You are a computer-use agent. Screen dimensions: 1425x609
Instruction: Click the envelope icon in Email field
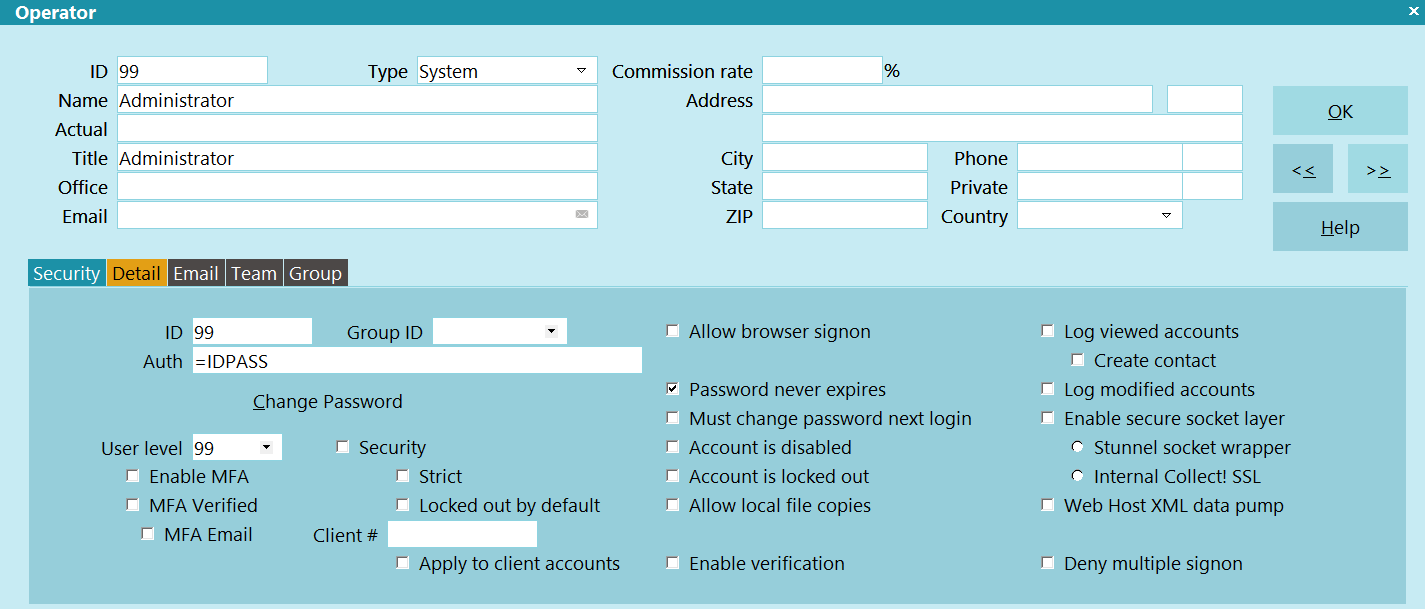tap(582, 214)
